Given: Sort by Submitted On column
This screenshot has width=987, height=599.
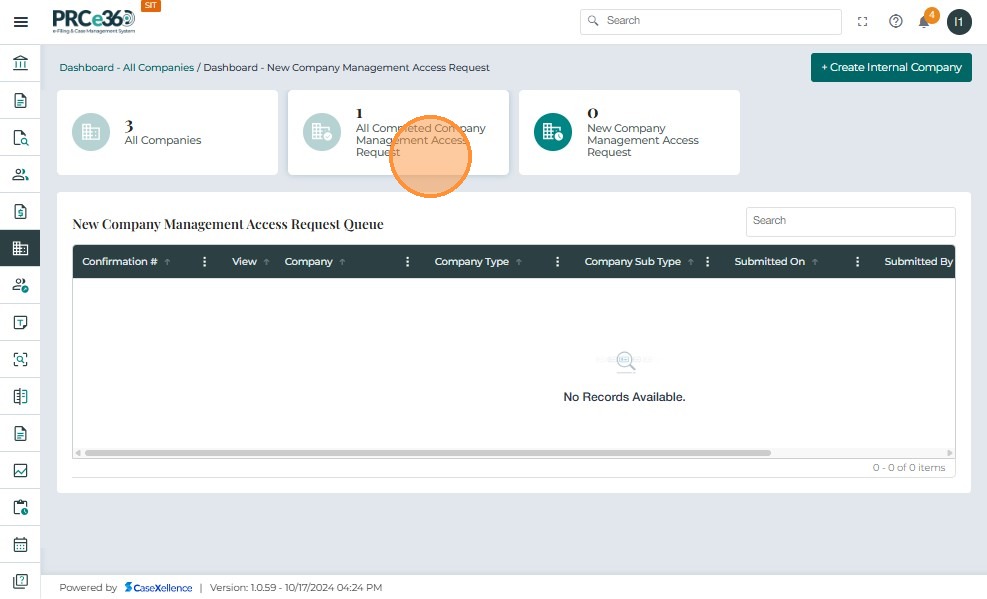Looking at the screenshot, I should coord(769,262).
